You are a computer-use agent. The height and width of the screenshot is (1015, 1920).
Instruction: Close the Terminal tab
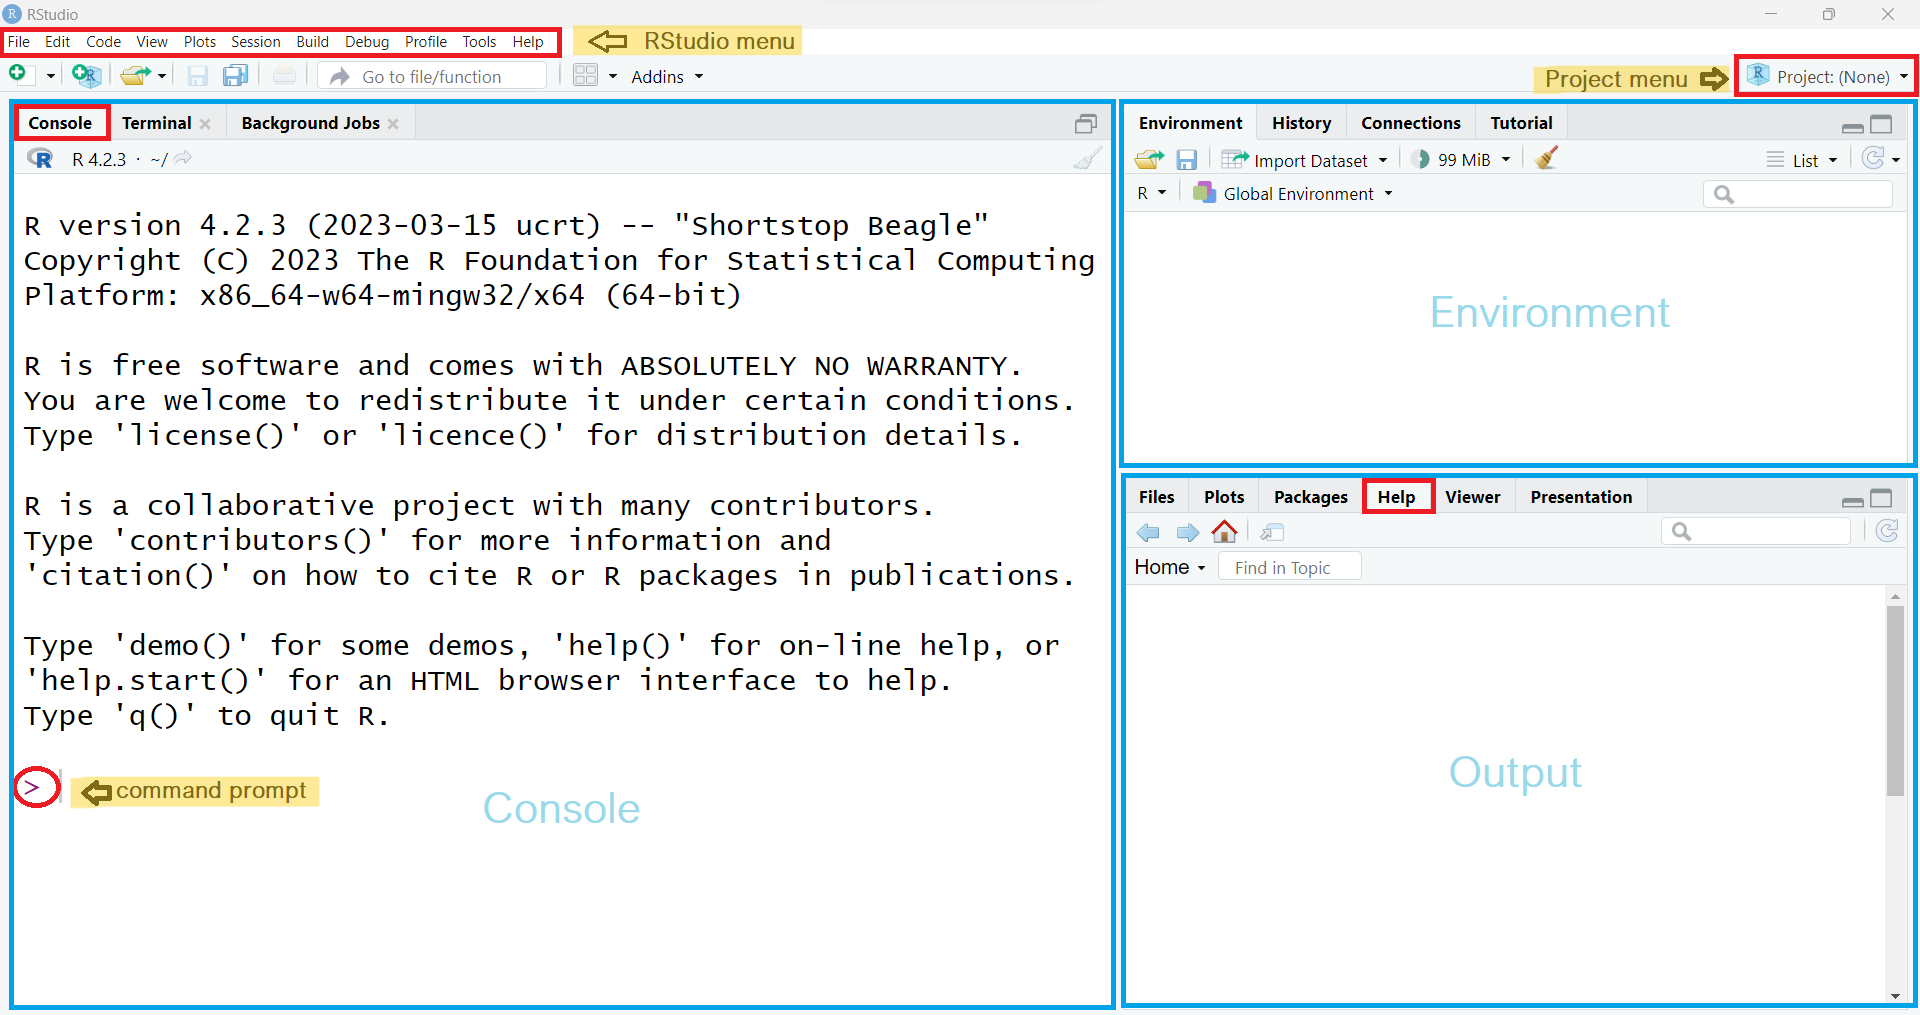click(x=205, y=124)
